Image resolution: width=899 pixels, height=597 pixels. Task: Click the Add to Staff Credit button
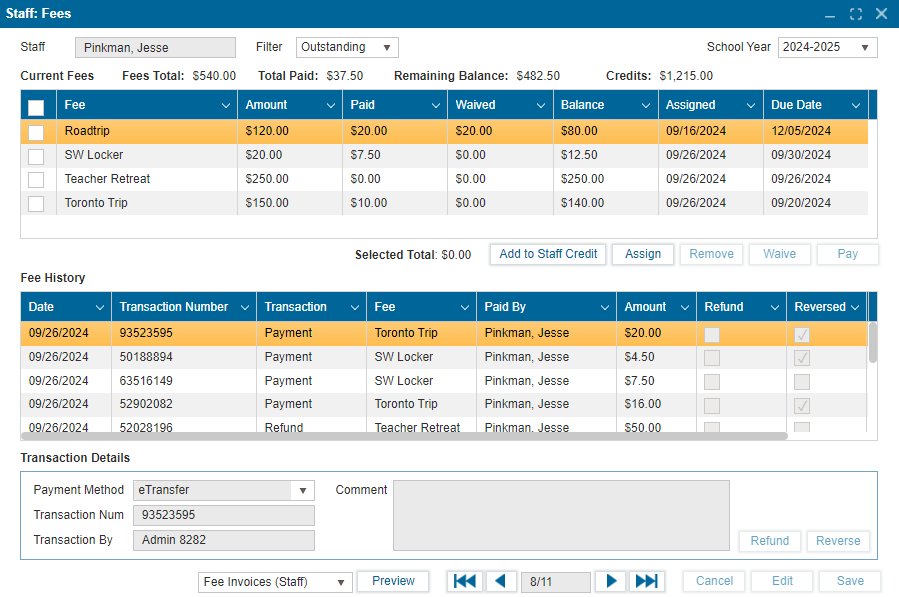548,254
